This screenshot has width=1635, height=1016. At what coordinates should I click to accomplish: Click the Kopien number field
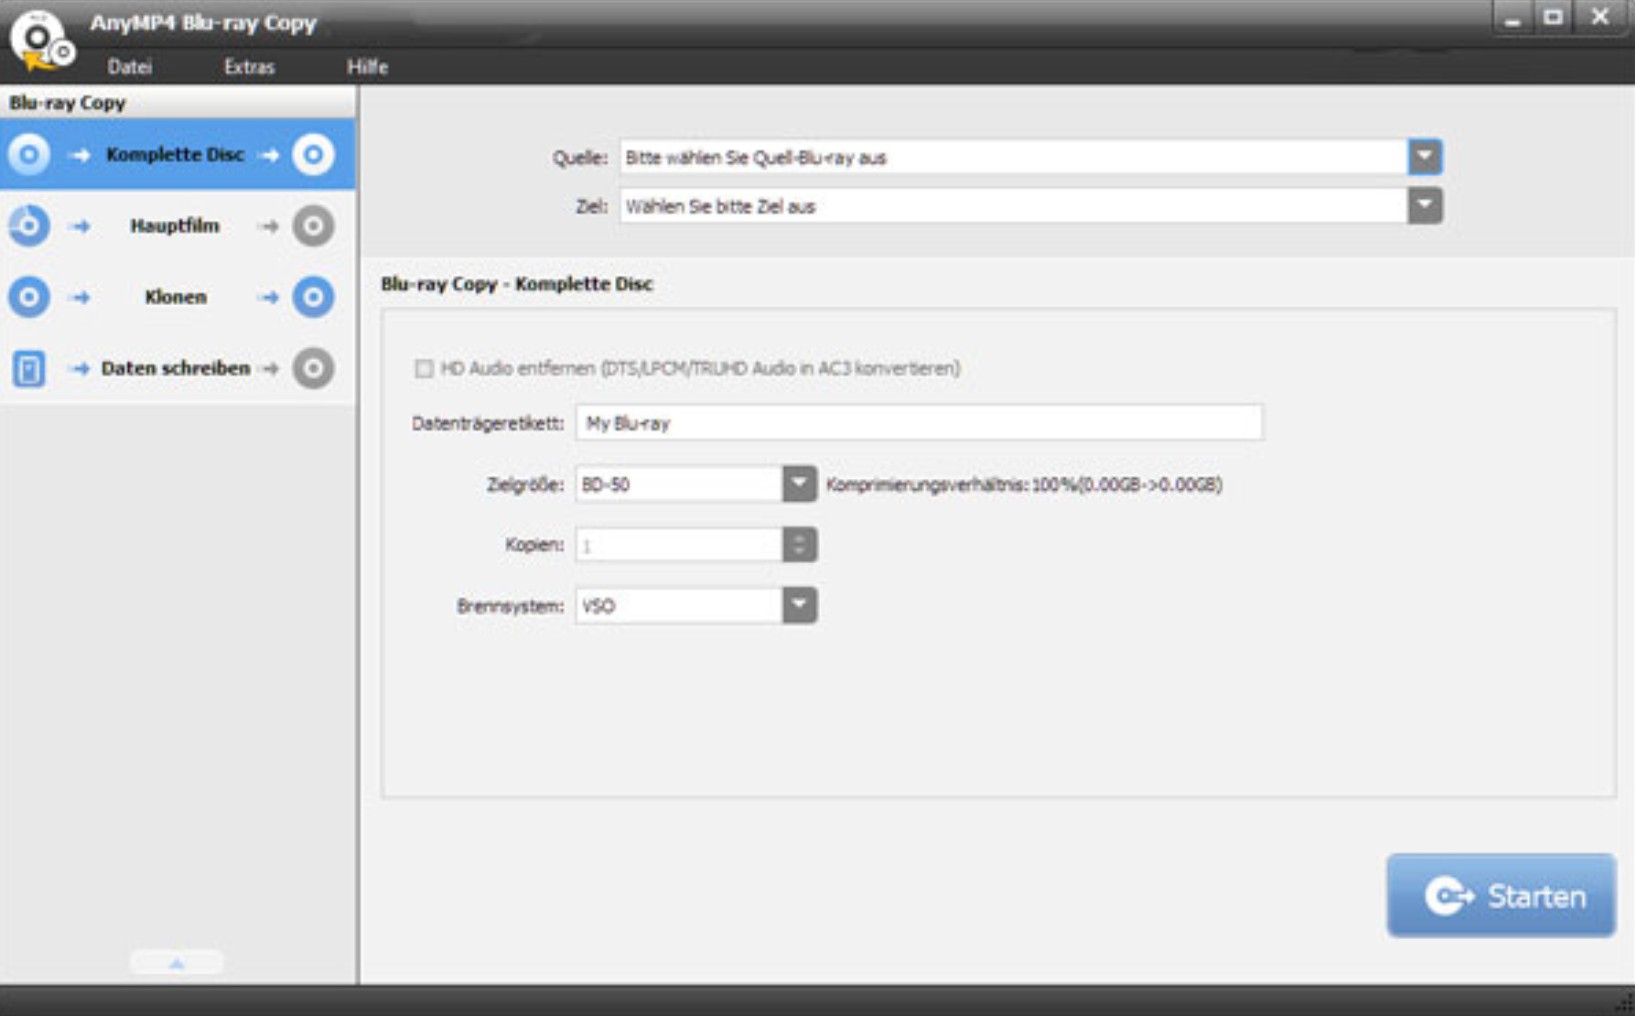[x=679, y=545]
